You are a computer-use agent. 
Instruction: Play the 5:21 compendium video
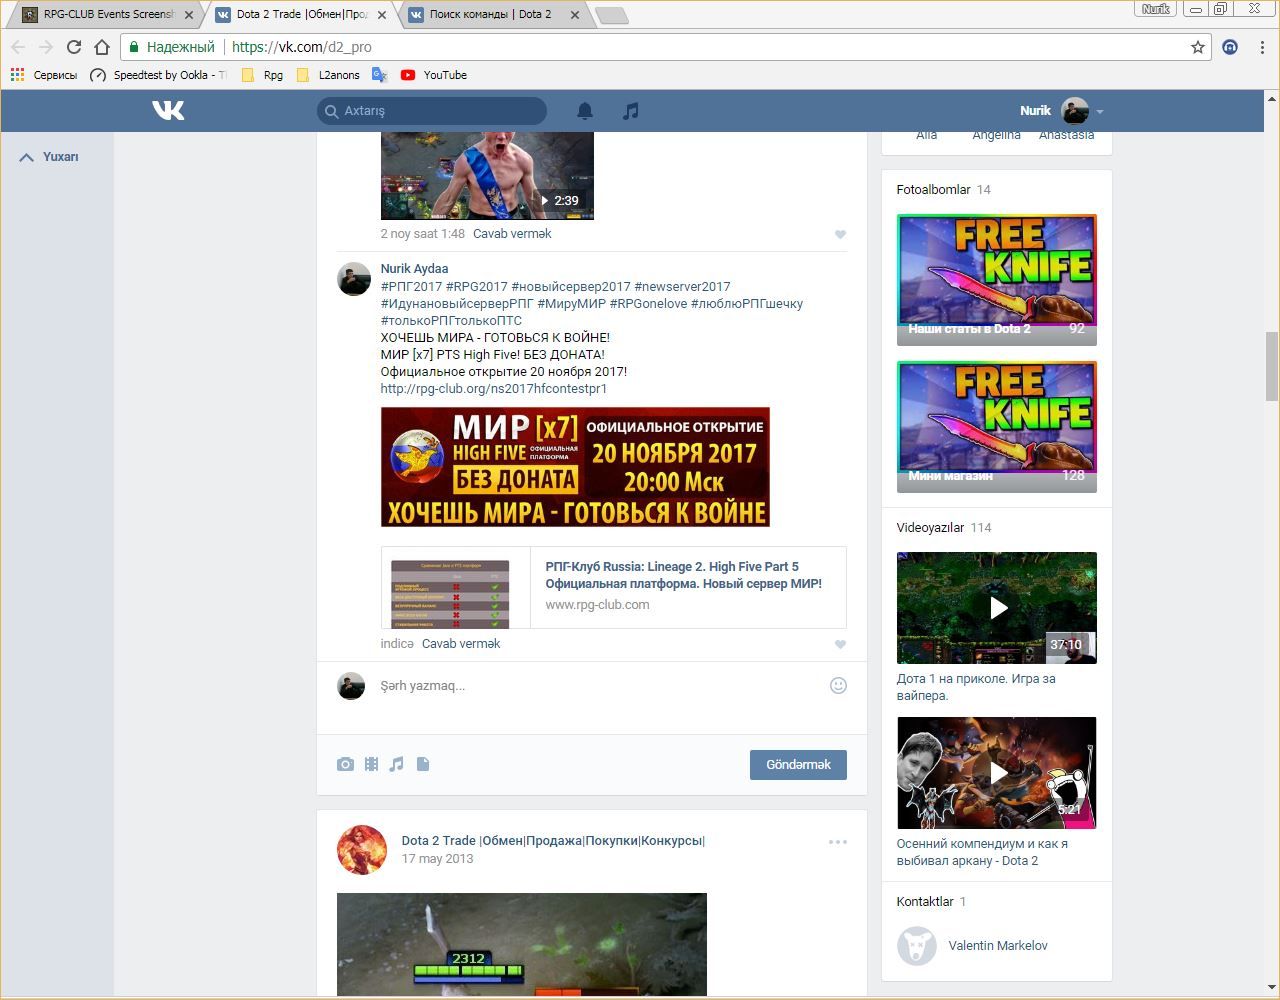coord(997,773)
